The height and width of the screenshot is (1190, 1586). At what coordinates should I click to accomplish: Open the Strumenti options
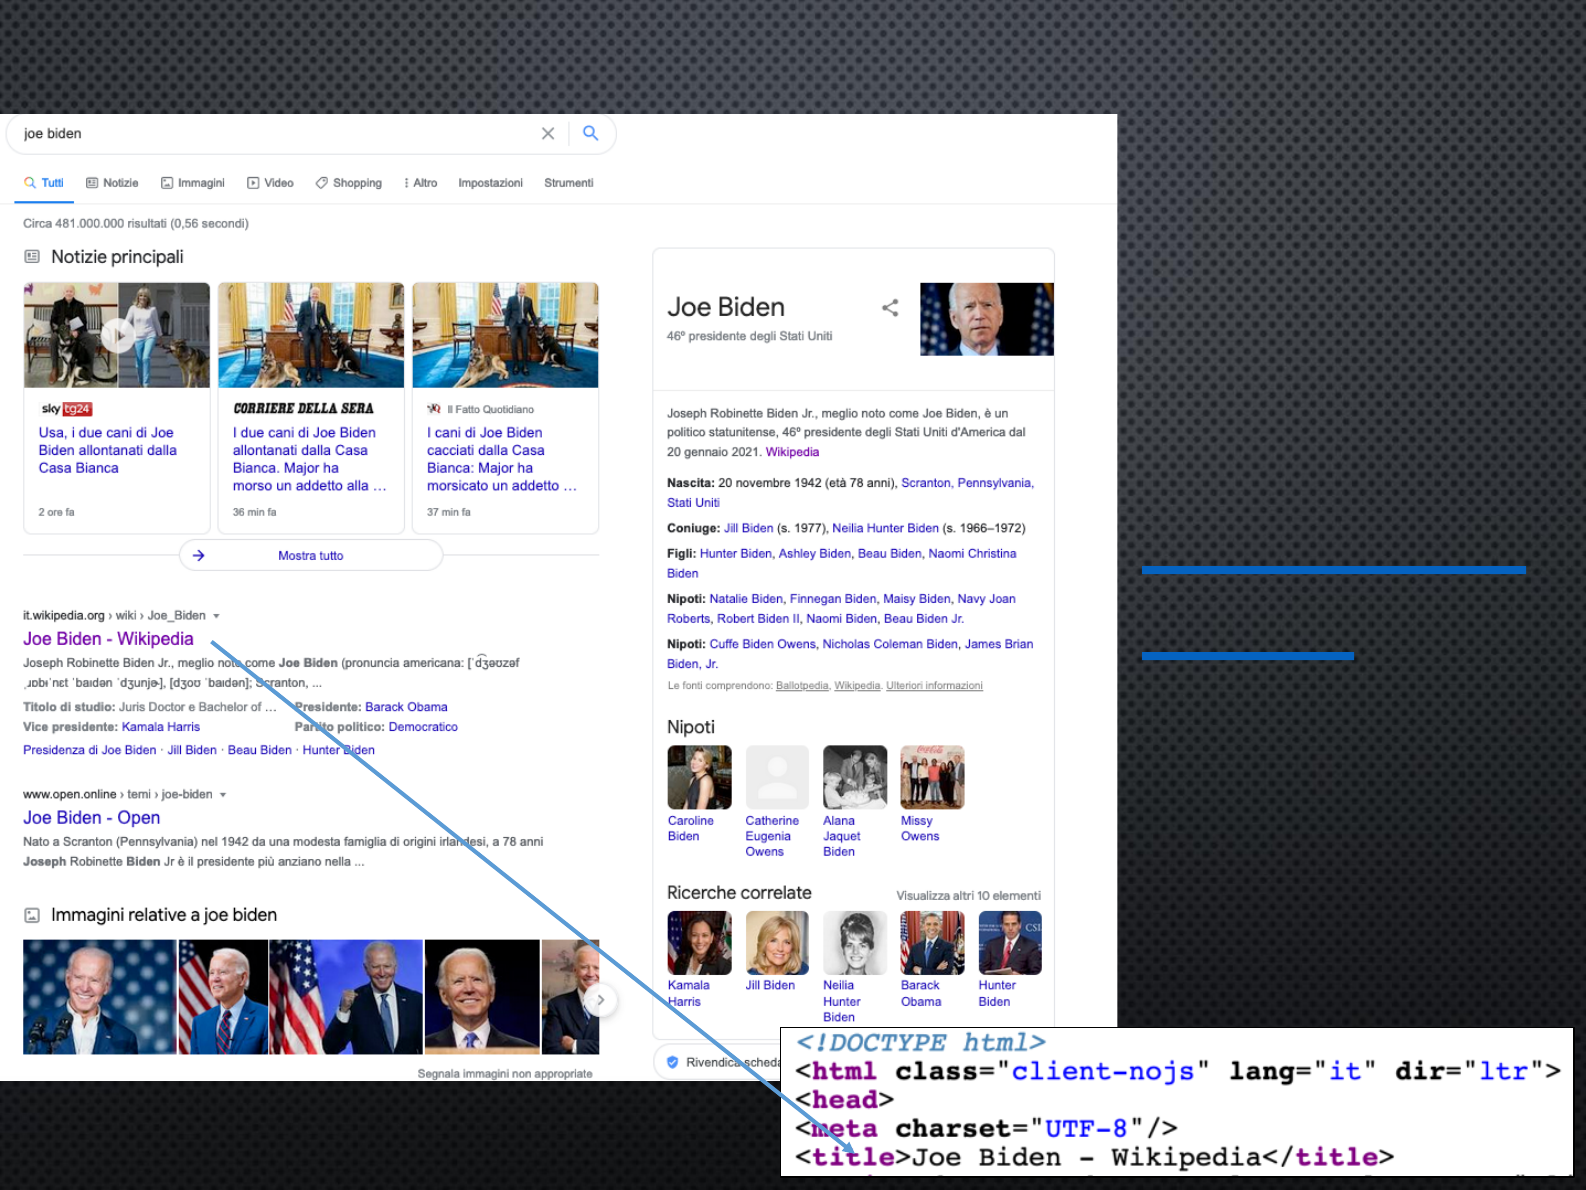click(x=568, y=183)
